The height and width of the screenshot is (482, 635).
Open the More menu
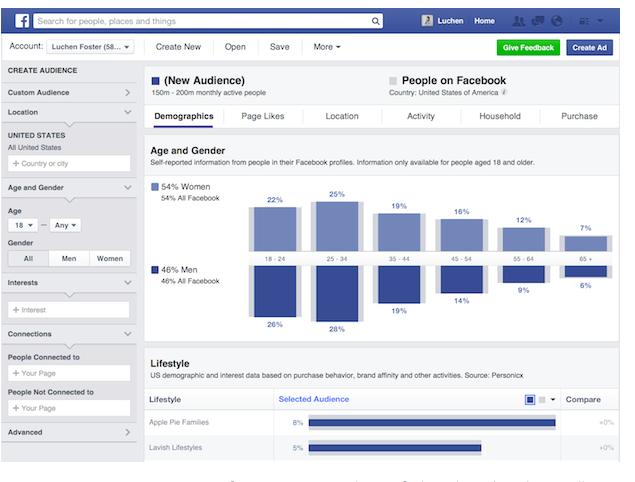(327, 47)
